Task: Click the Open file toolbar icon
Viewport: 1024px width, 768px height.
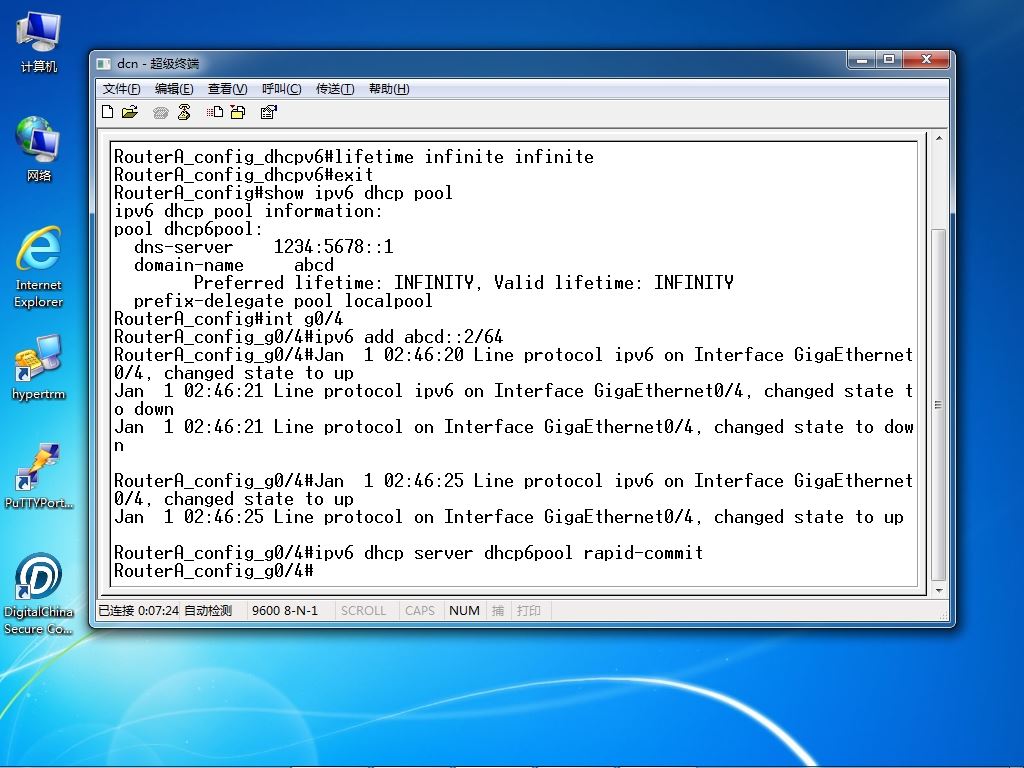Action: (x=130, y=112)
